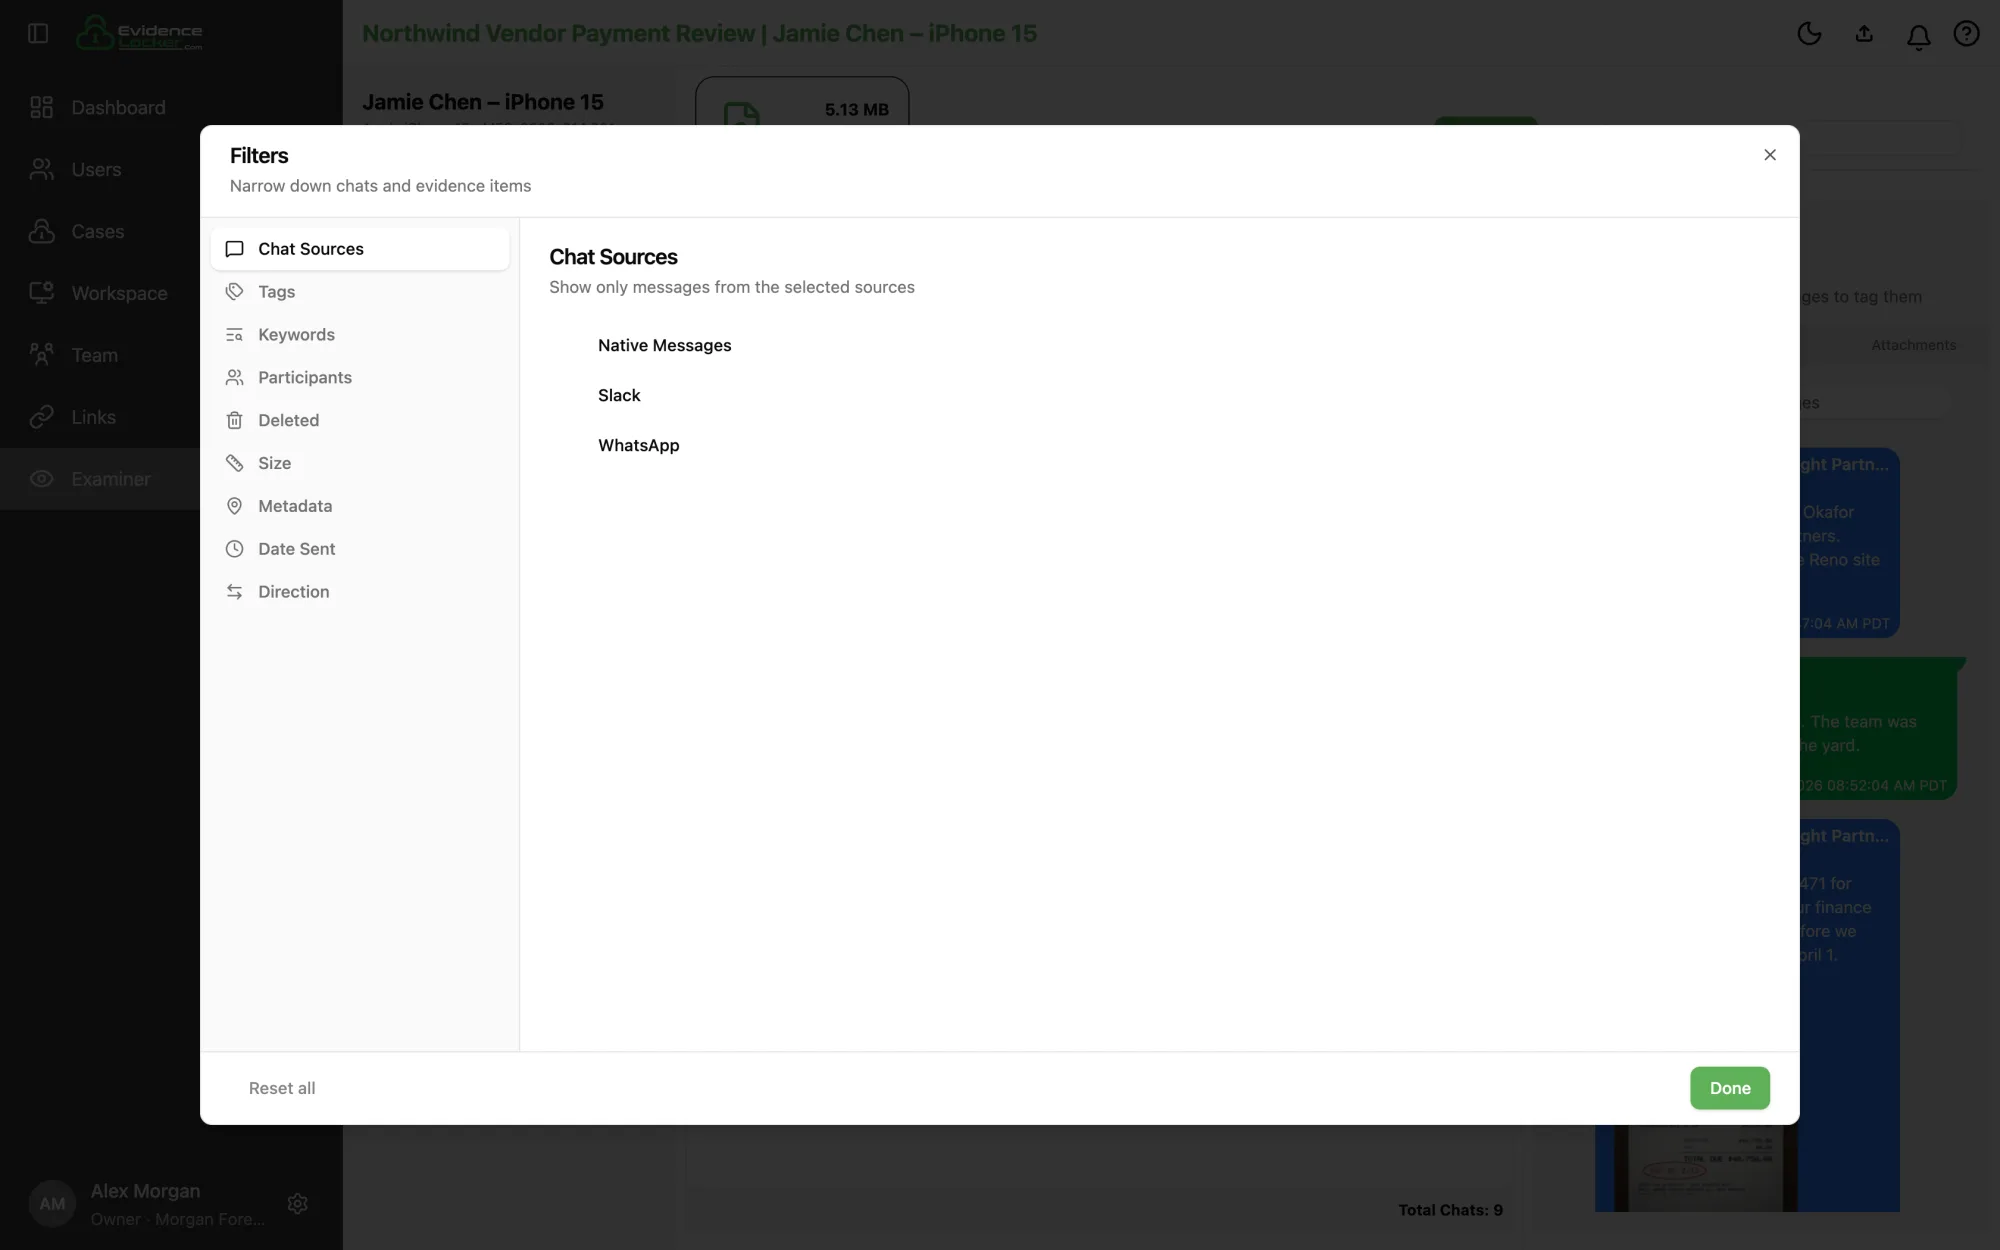This screenshot has width=2000, height=1250.
Task: Open help via the question mark icon
Action: [x=1966, y=34]
